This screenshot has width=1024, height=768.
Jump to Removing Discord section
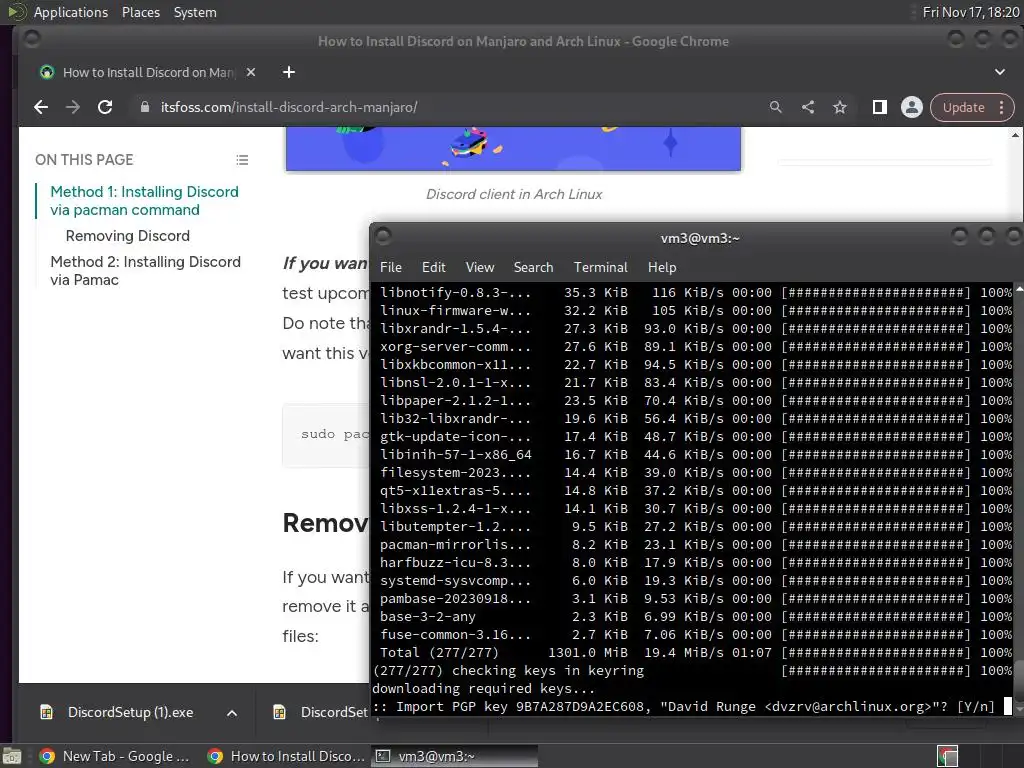tap(128, 236)
